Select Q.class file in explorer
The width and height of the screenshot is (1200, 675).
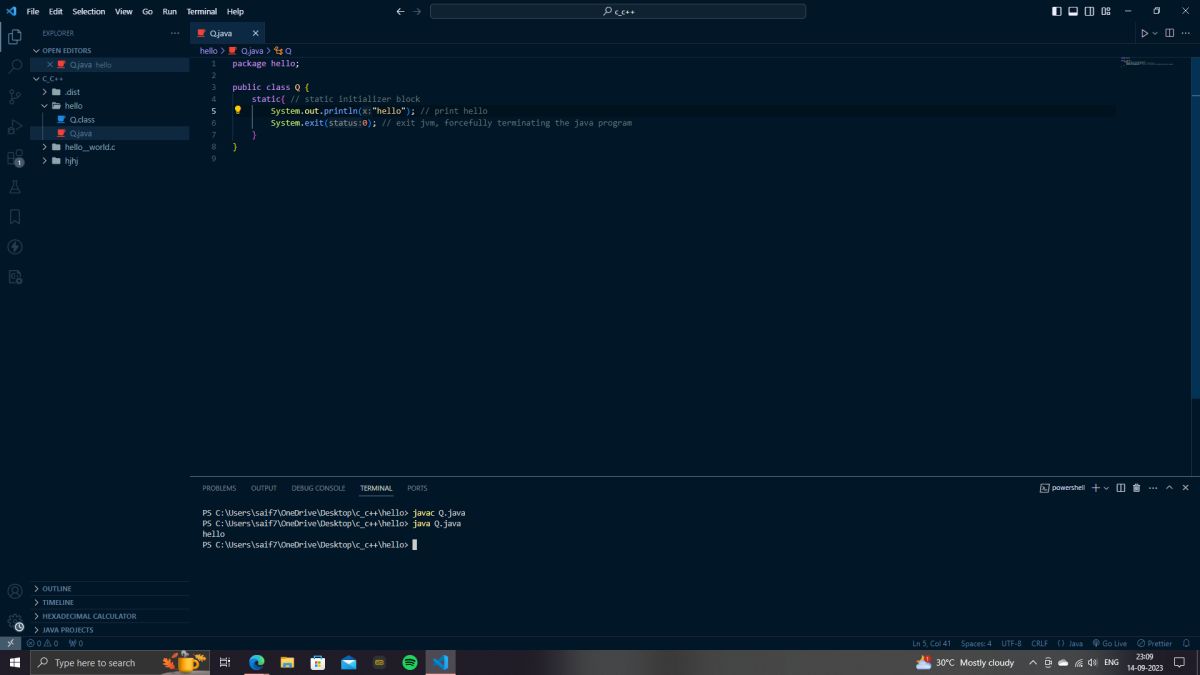point(110,119)
